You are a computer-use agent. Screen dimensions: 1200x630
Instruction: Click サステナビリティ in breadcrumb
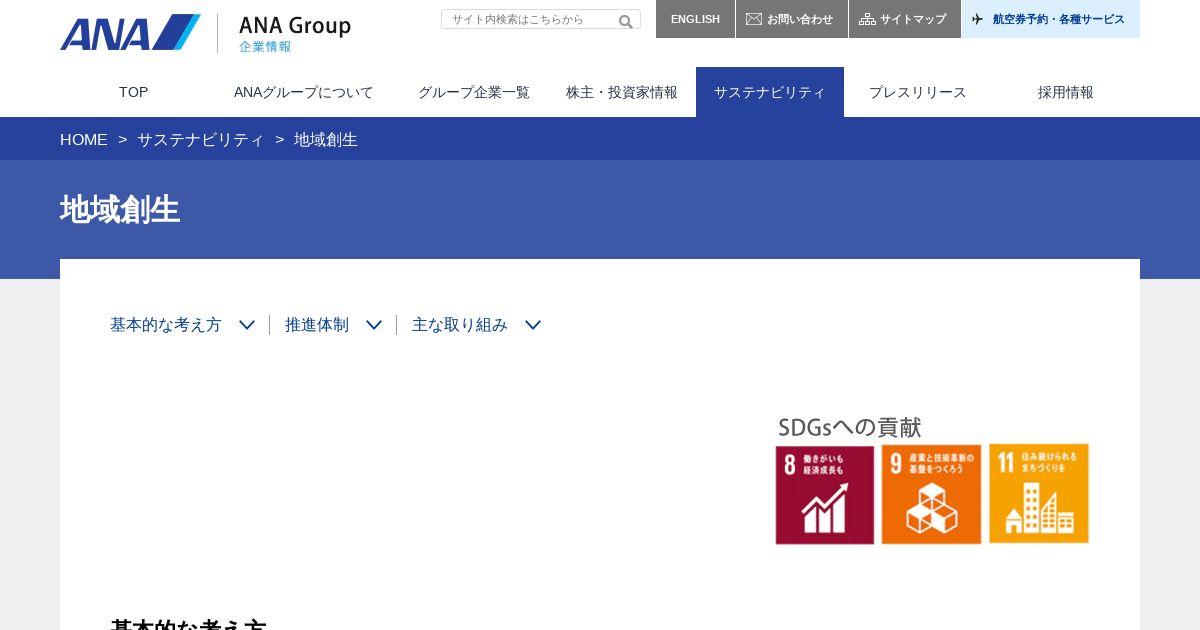tap(201, 140)
